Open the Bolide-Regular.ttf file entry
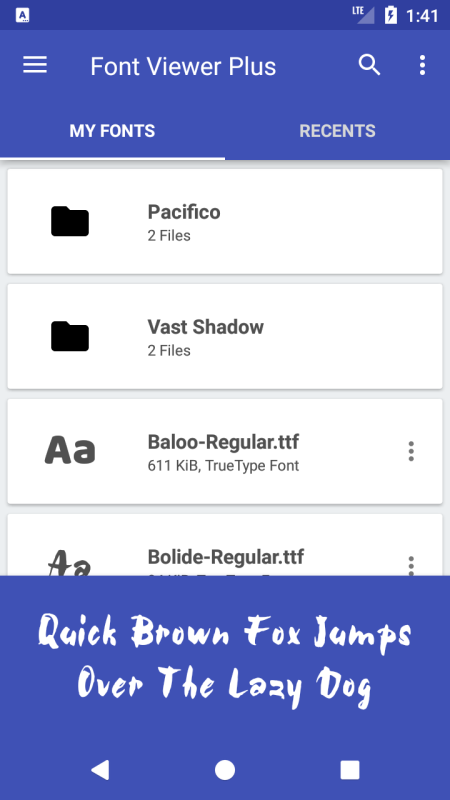Image resolution: width=450 pixels, height=800 pixels. [x=225, y=545]
